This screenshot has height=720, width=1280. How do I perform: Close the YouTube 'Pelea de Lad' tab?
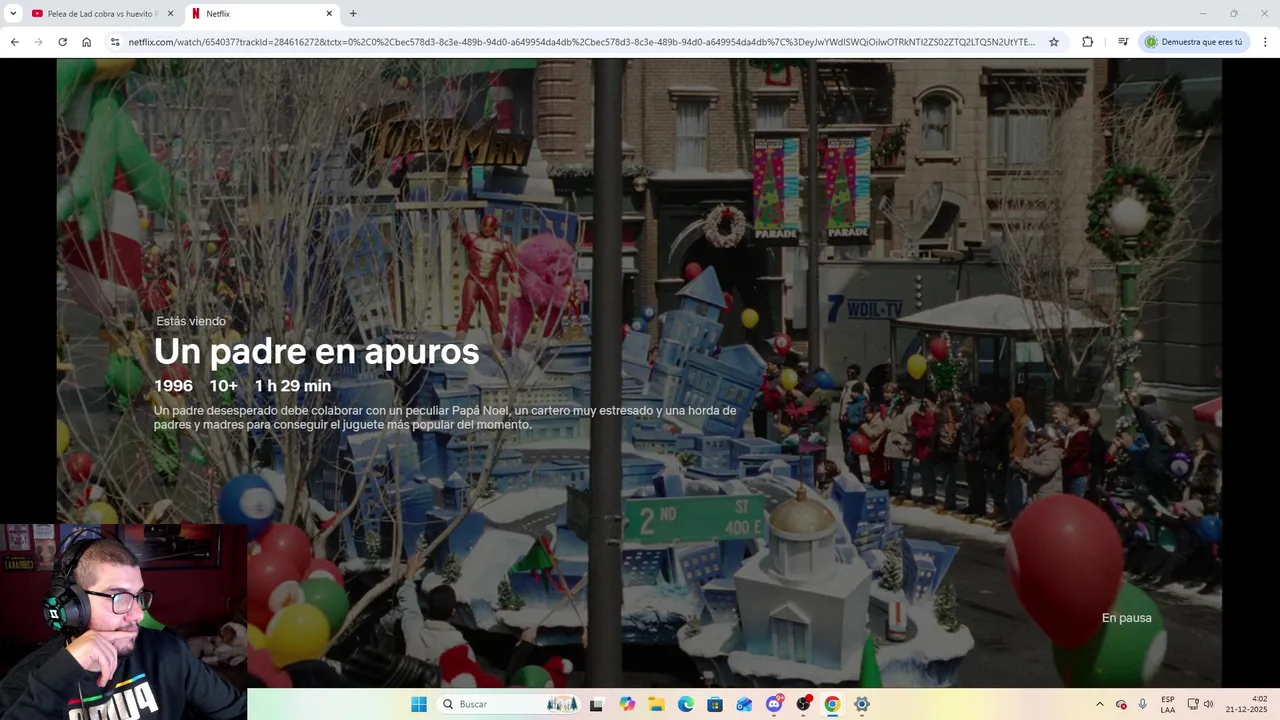170,14
